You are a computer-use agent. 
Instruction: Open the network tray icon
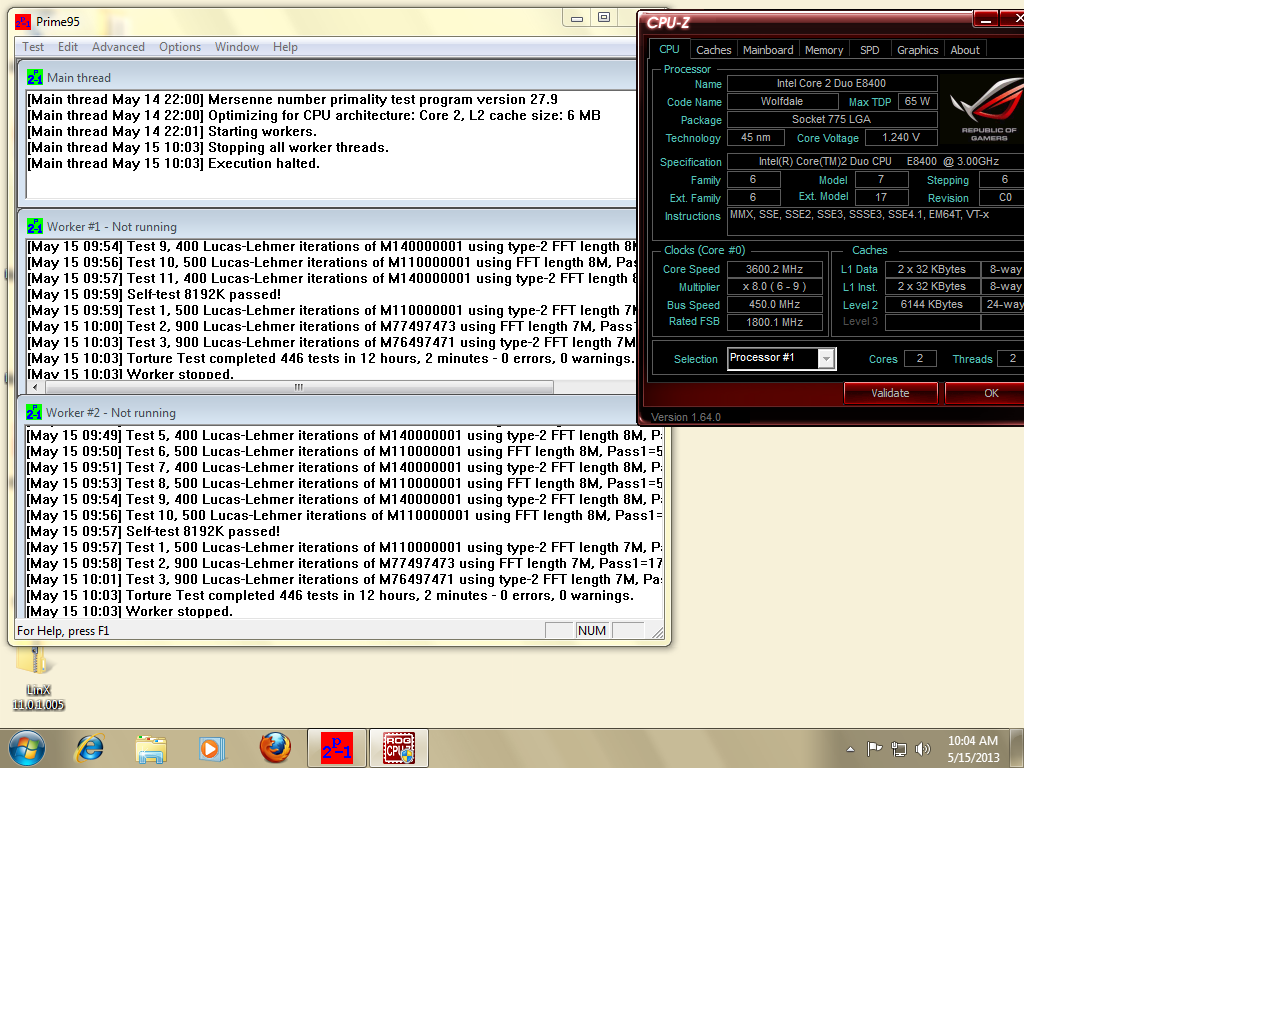[x=898, y=749]
